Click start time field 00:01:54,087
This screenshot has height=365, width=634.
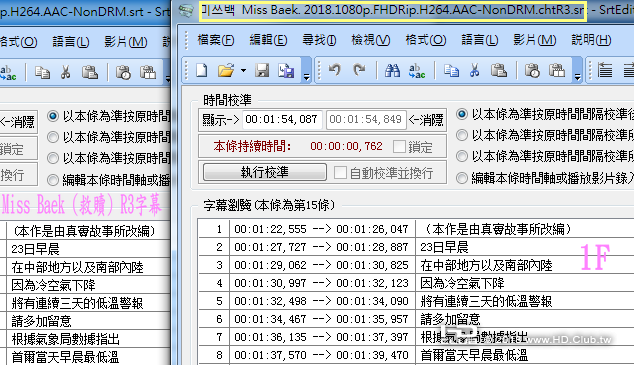(282, 120)
